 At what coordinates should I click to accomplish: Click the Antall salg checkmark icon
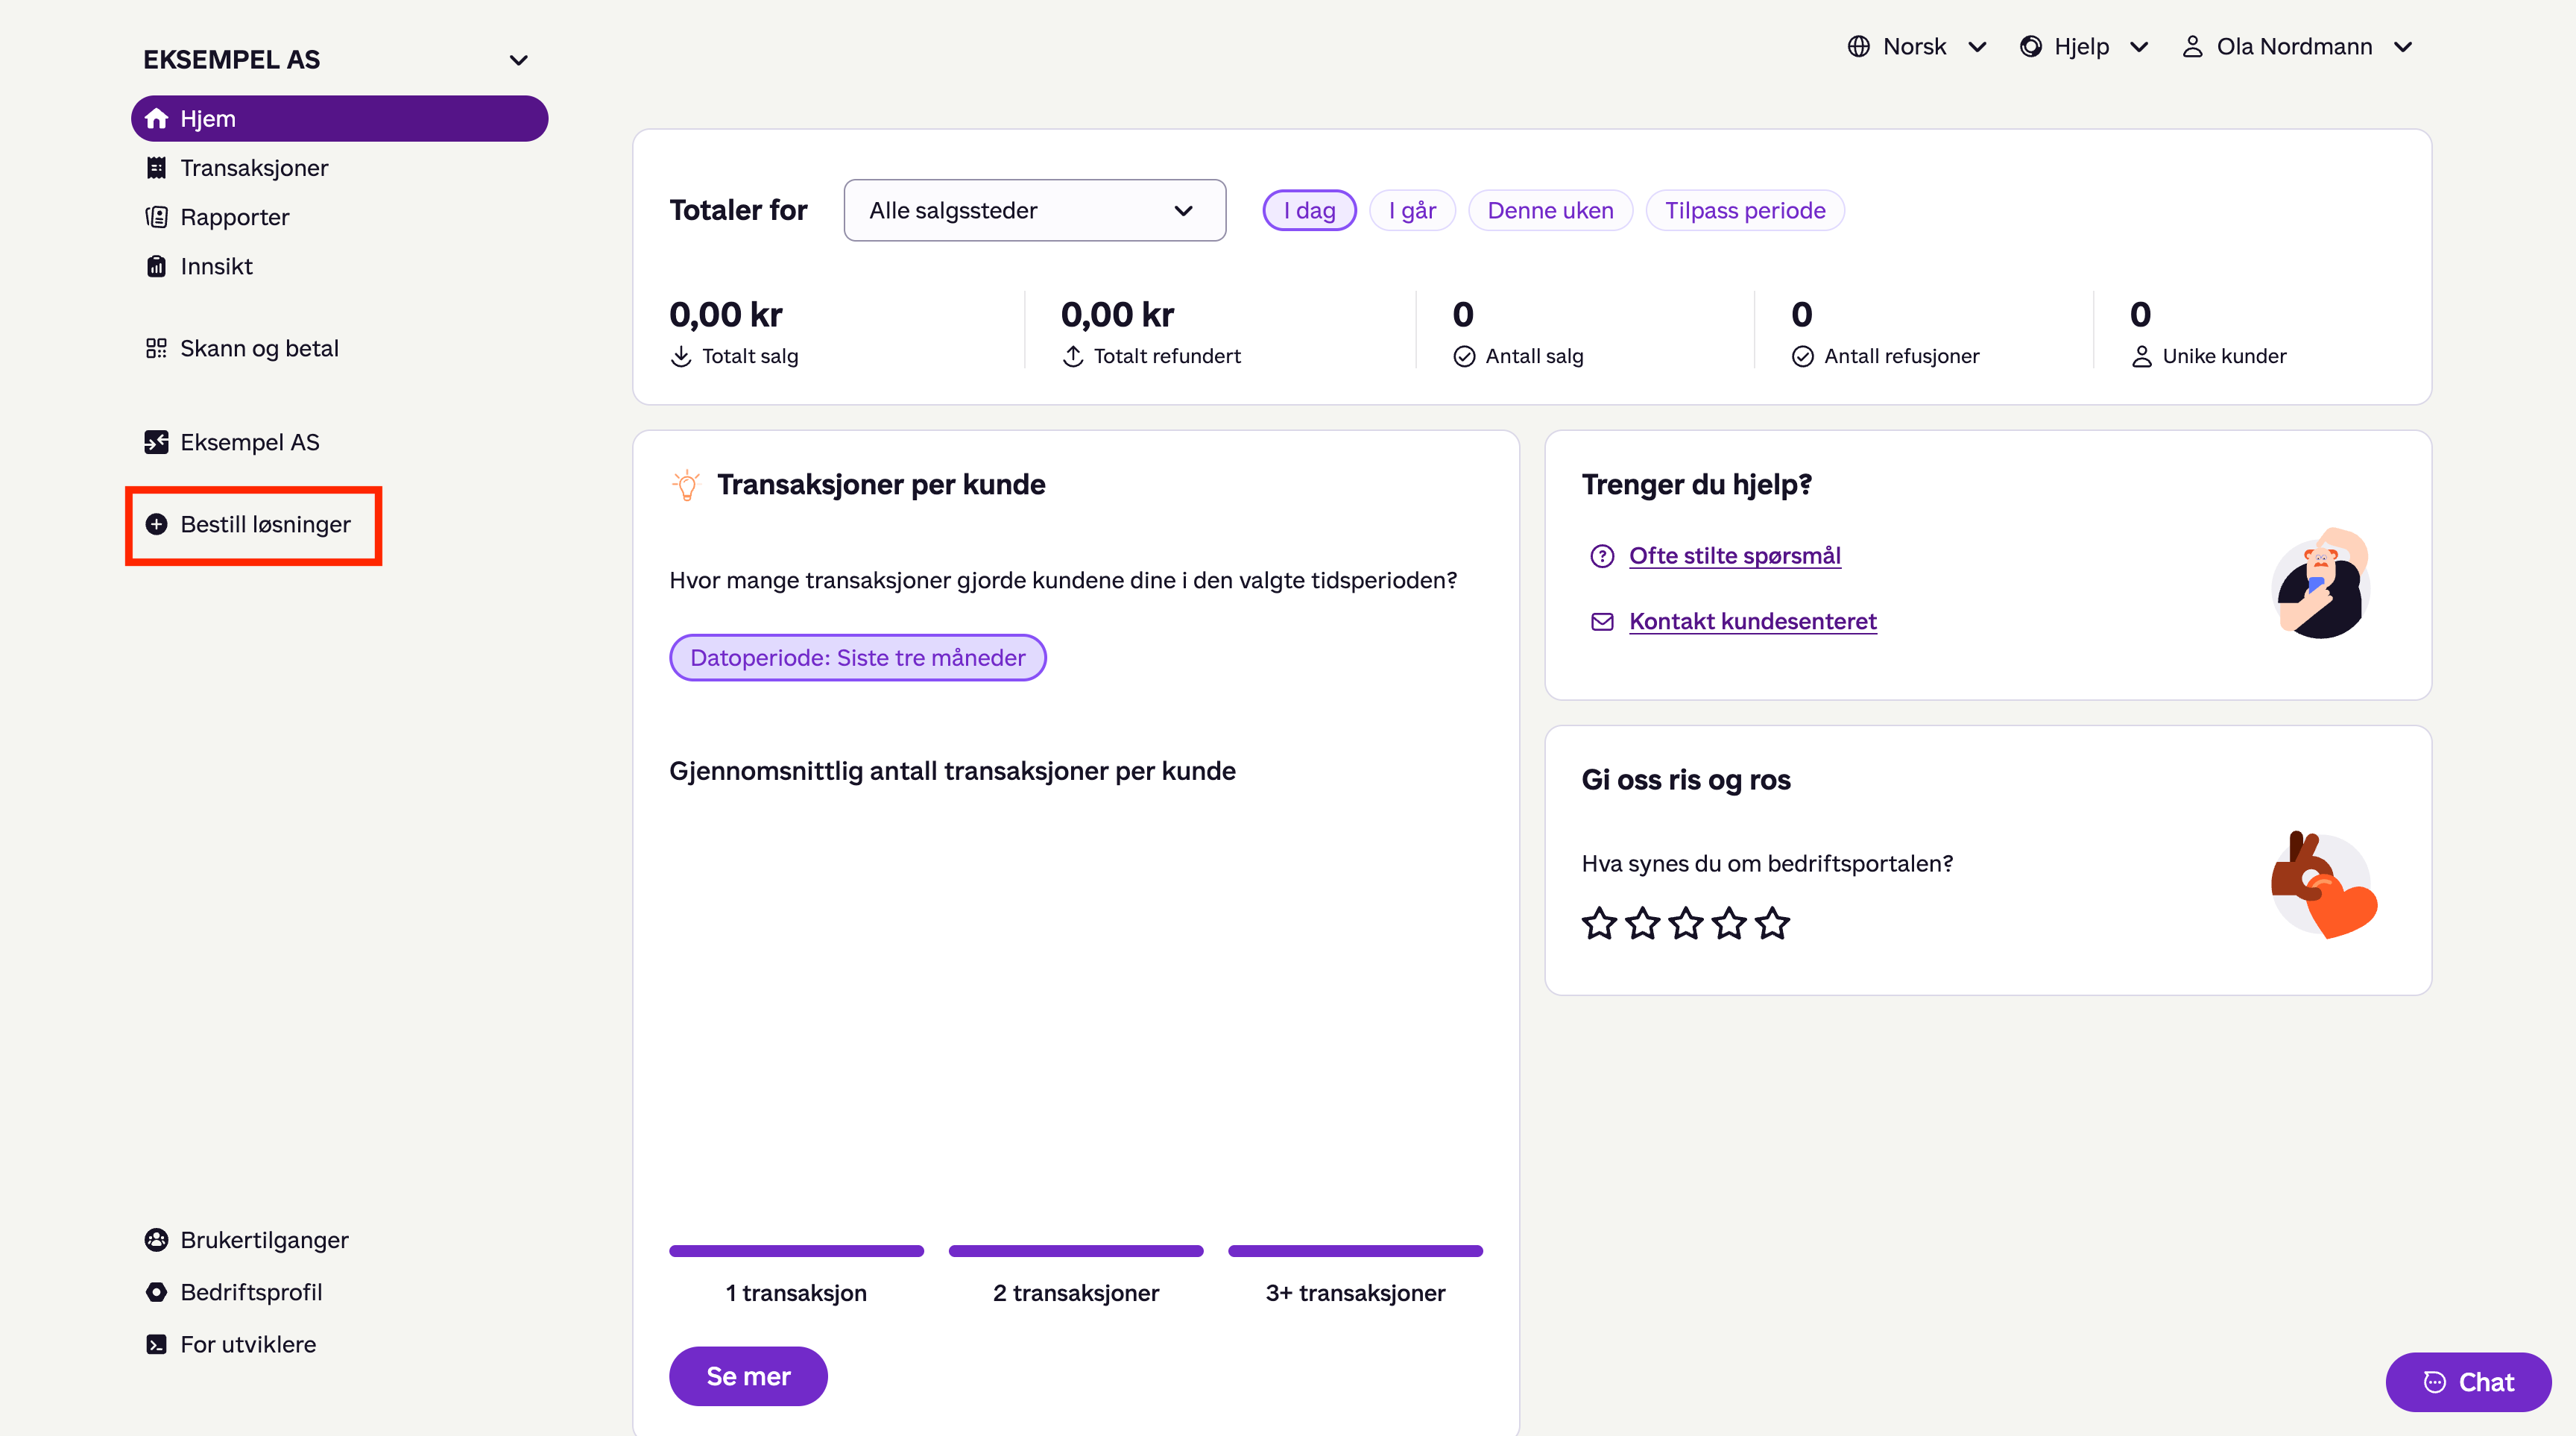1464,356
